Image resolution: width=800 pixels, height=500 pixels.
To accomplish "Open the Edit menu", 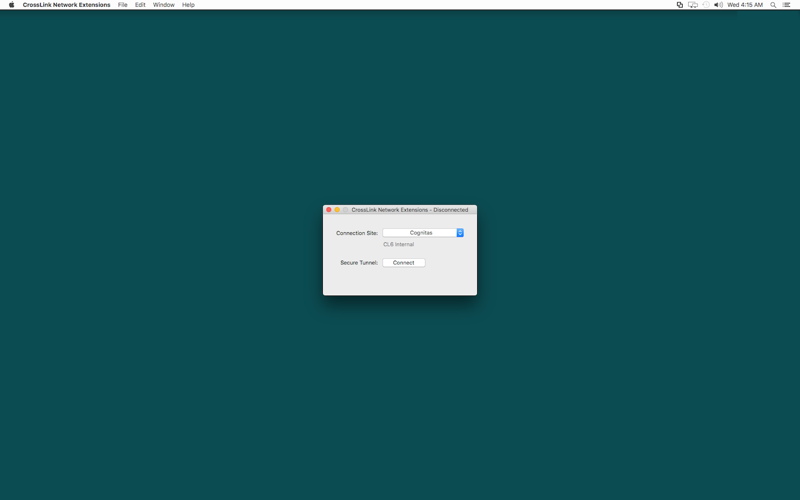I will [x=140, y=5].
